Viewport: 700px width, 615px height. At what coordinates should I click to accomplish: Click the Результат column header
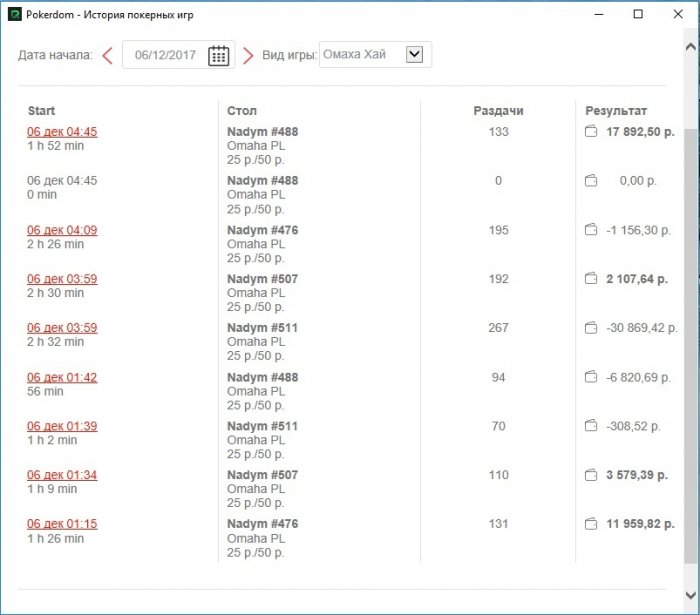pyautogui.click(x=616, y=111)
